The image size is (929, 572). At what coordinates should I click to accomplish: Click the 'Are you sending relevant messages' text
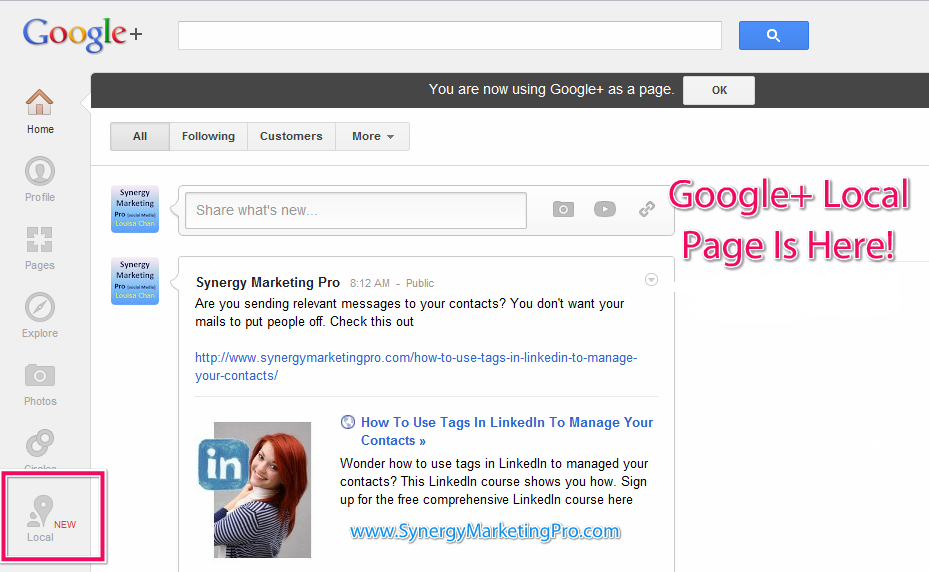pyautogui.click(x=409, y=312)
